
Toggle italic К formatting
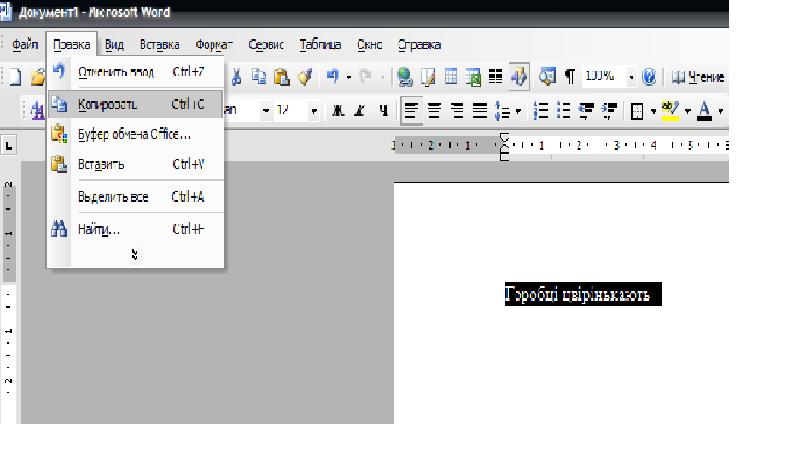360,110
